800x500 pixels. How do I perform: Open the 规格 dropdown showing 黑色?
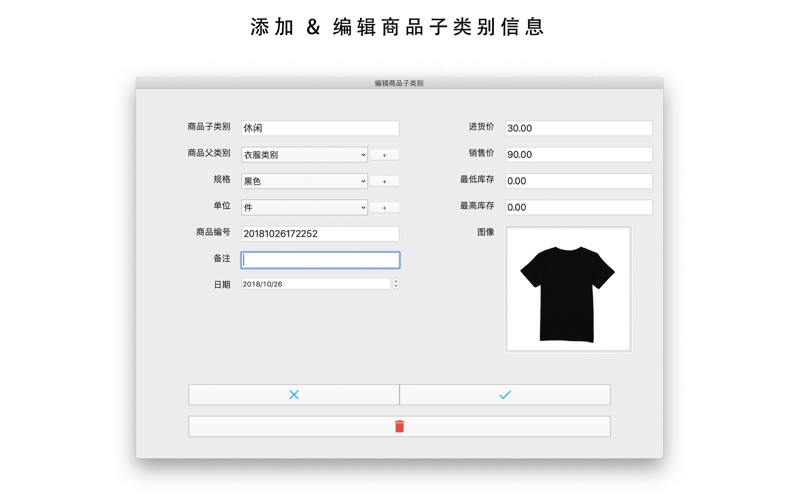(x=304, y=181)
